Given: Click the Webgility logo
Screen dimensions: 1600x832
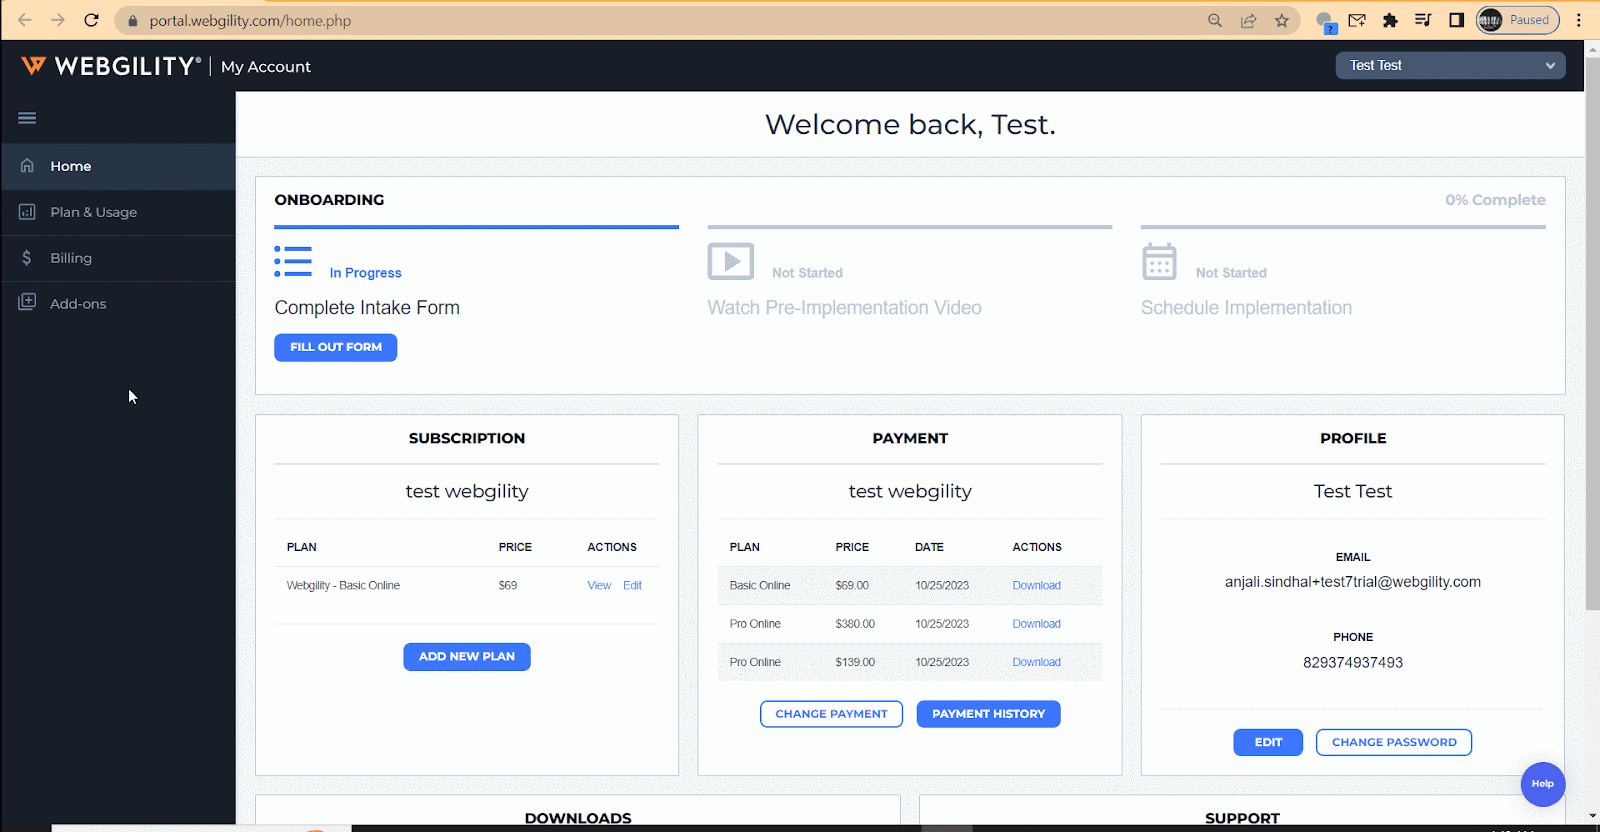Looking at the screenshot, I should 111,66.
